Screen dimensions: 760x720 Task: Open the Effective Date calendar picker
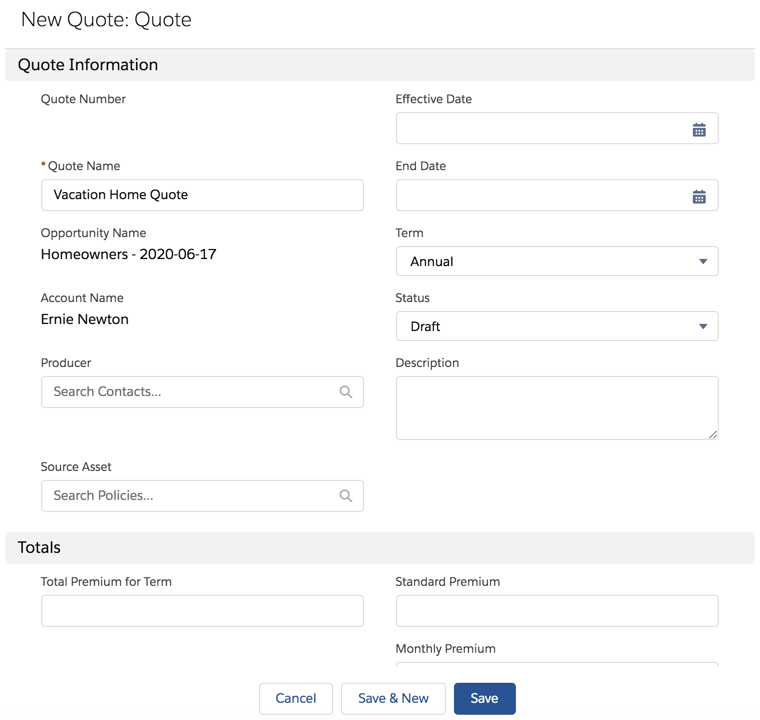click(x=699, y=129)
